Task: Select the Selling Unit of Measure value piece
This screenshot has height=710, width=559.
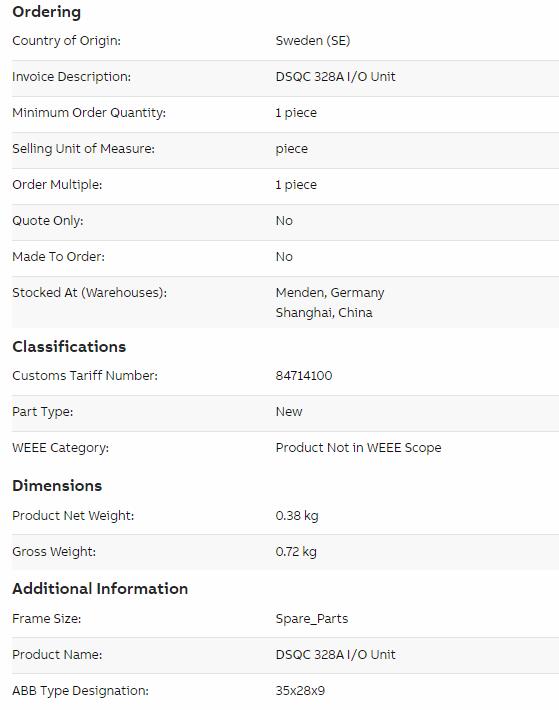Action: coord(291,149)
